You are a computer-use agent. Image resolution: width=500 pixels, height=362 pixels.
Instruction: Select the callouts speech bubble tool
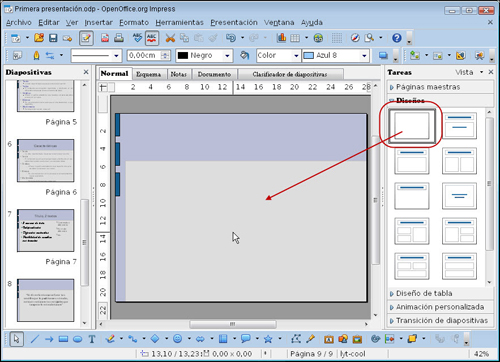[x=246, y=339]
